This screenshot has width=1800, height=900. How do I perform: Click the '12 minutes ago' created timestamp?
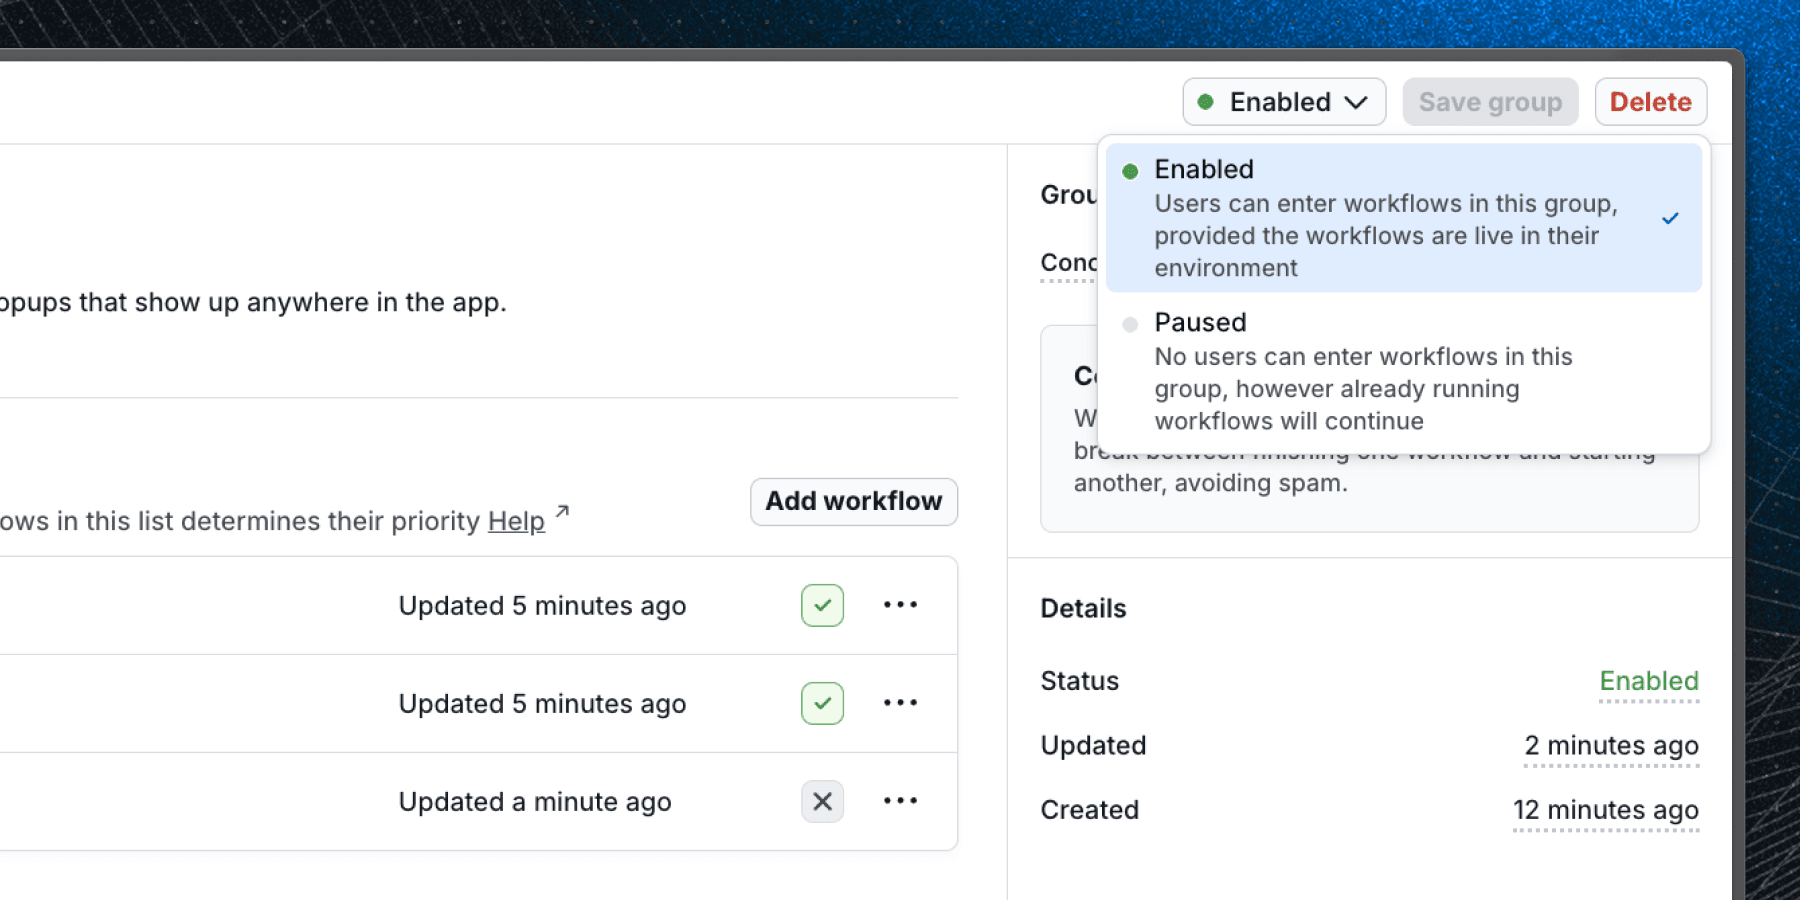coord(1605,810)
